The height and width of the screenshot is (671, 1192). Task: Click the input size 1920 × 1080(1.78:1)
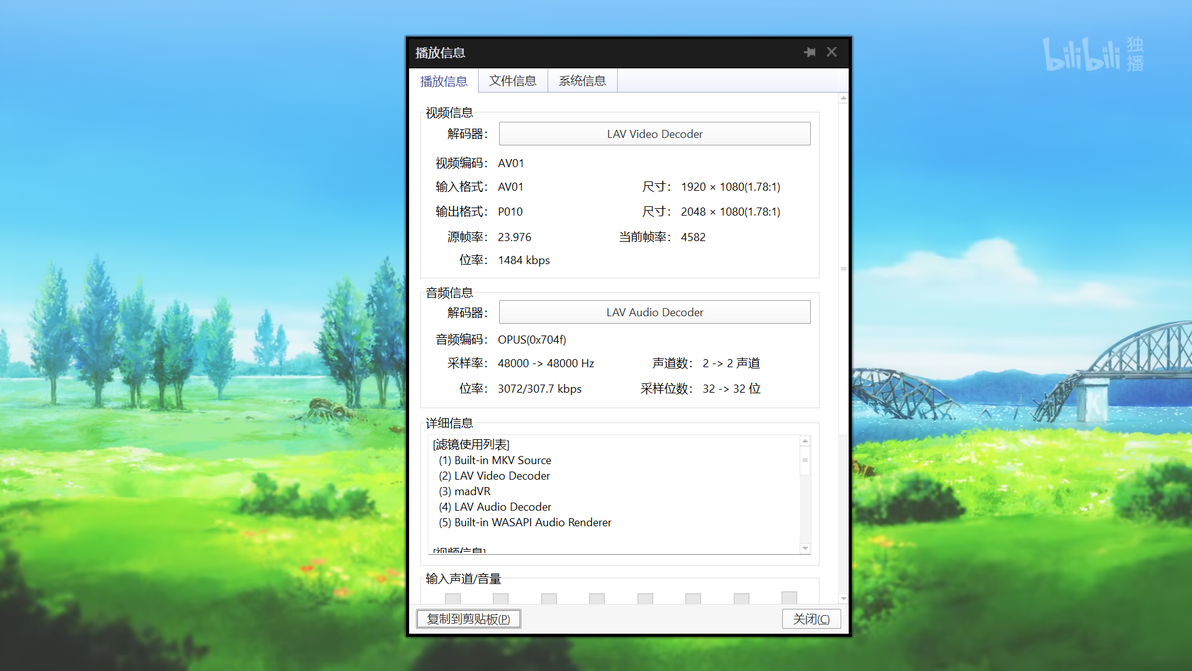(731, 187)
